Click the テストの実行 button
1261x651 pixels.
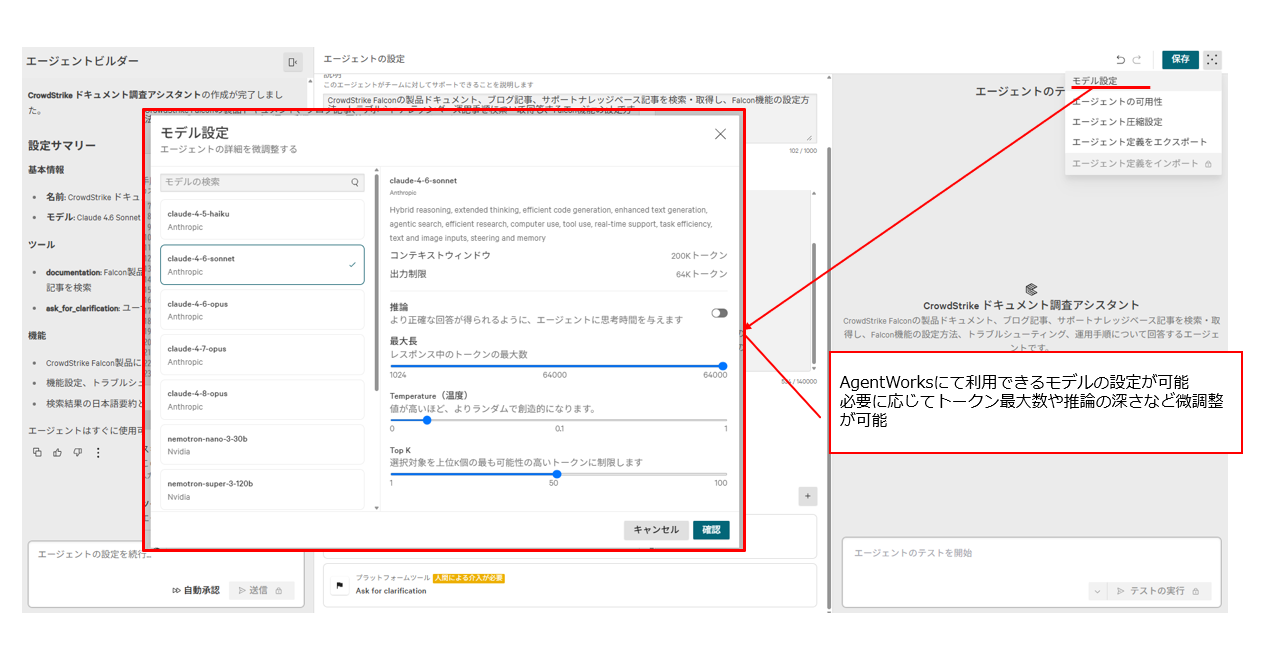tap(1158, 591)
